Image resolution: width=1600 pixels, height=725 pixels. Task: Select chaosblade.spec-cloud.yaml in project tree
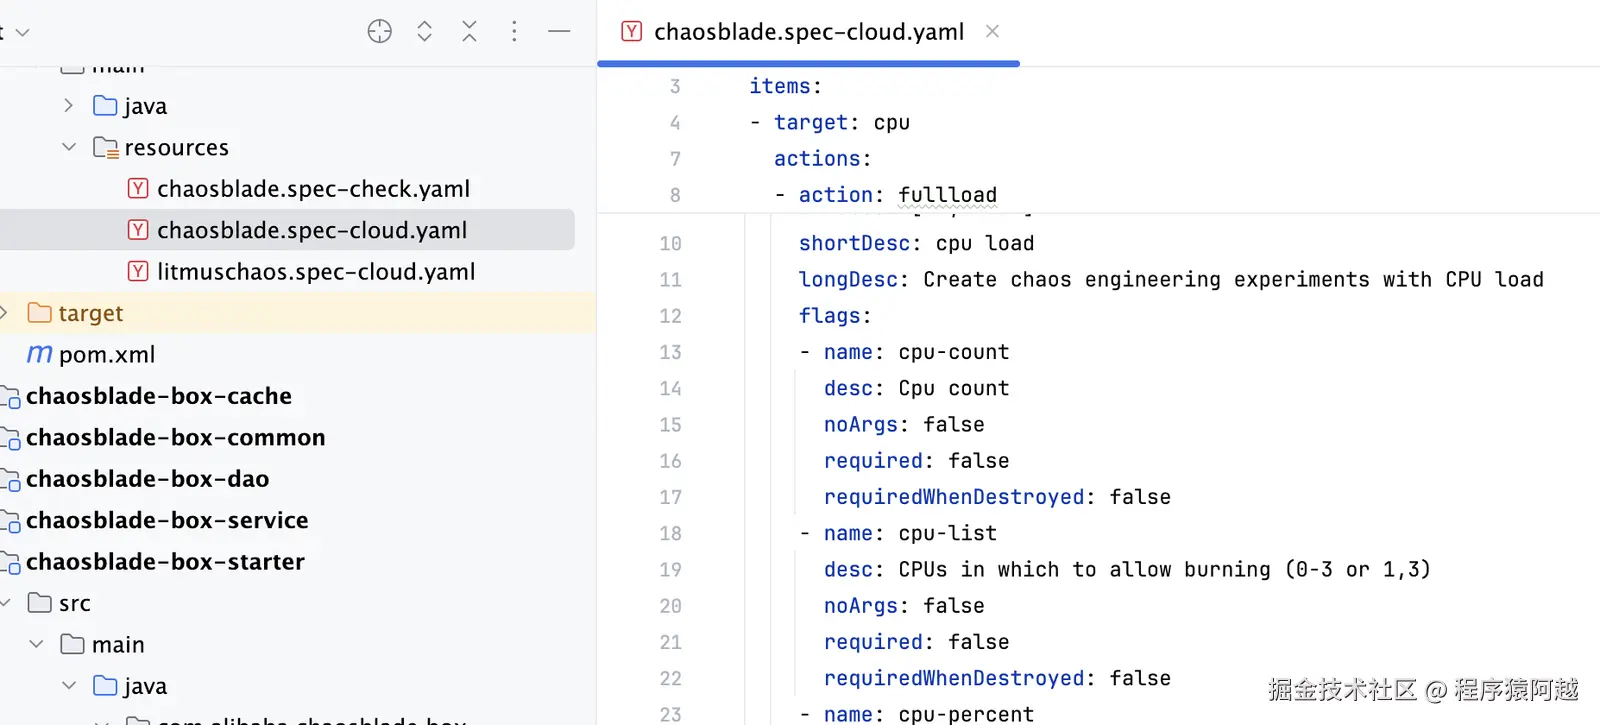[312, 230]
